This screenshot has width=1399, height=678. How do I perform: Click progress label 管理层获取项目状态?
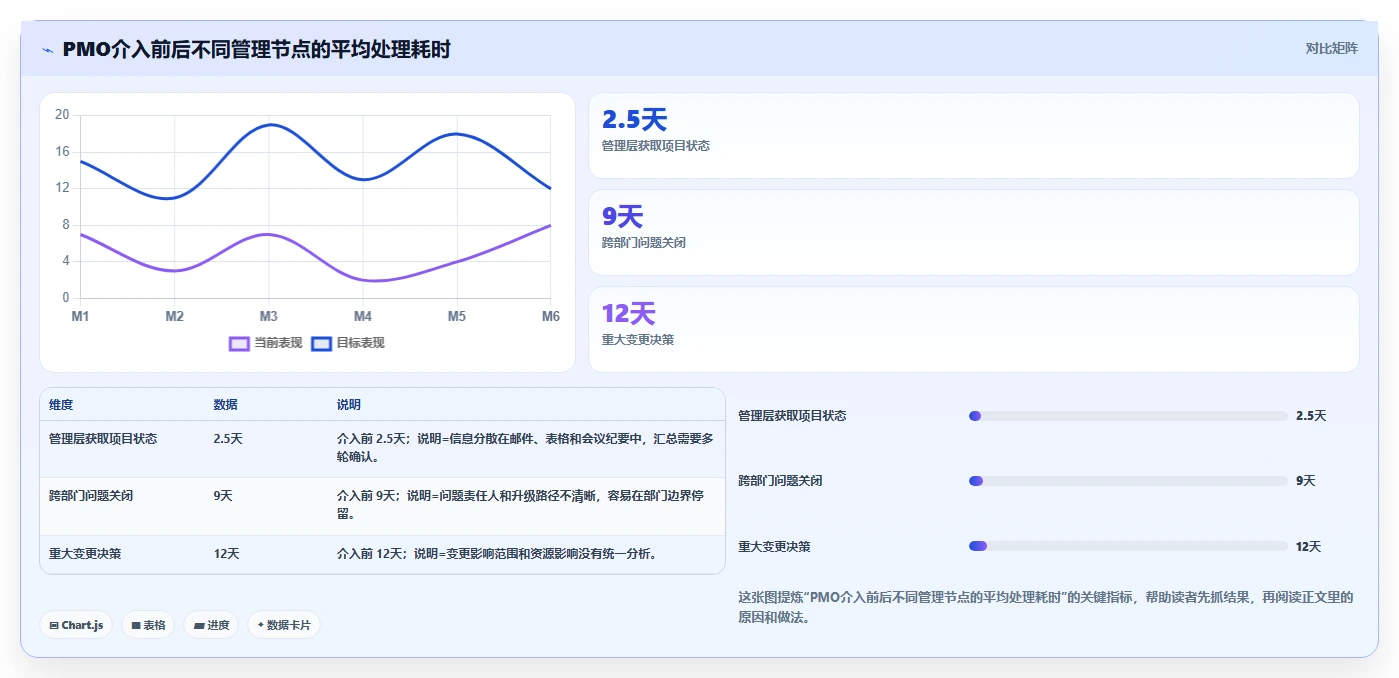coord(792,416)
